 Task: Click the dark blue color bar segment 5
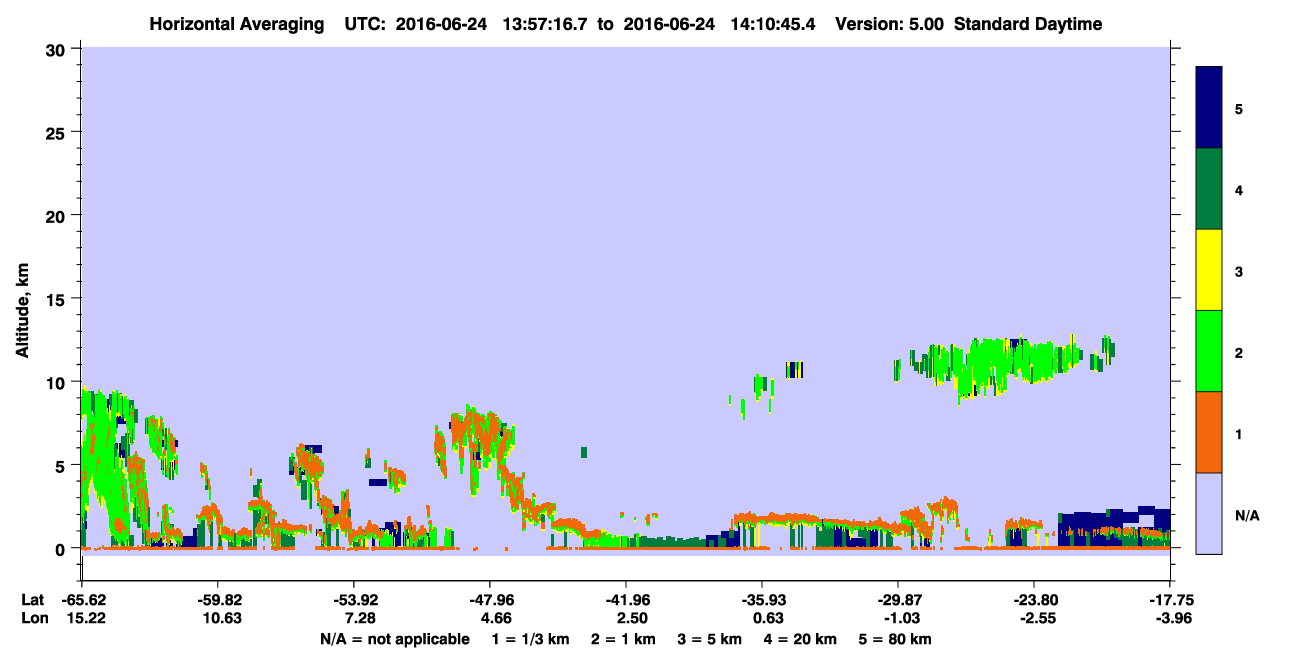click(1209, 108)
